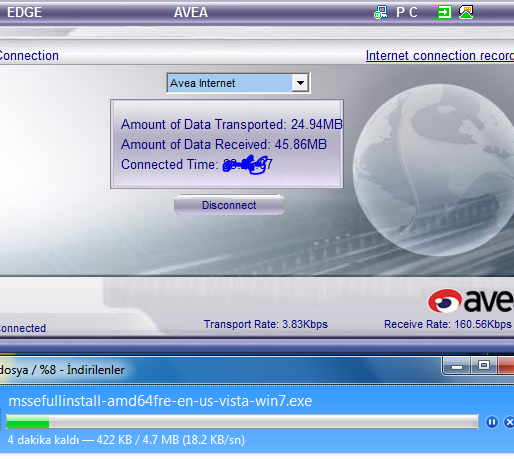The image size is (514, 459).
Task: Click the download progress bar
Action: [x=242, y=422]
